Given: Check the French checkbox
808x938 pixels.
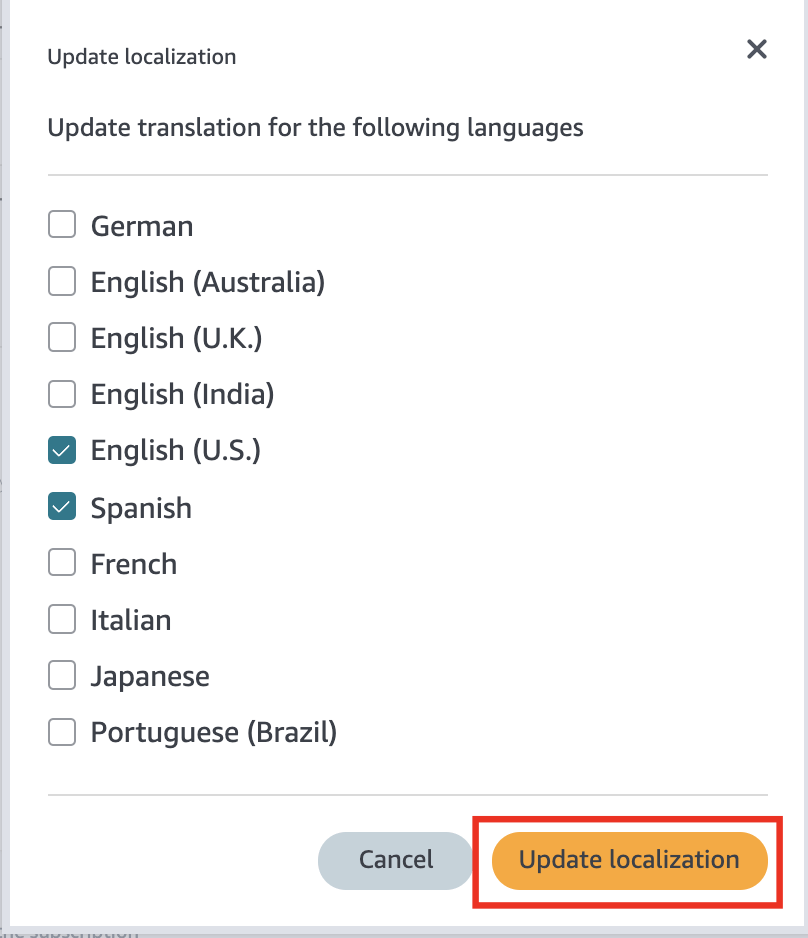Looking at the screenshot, I should click(61, 563).
